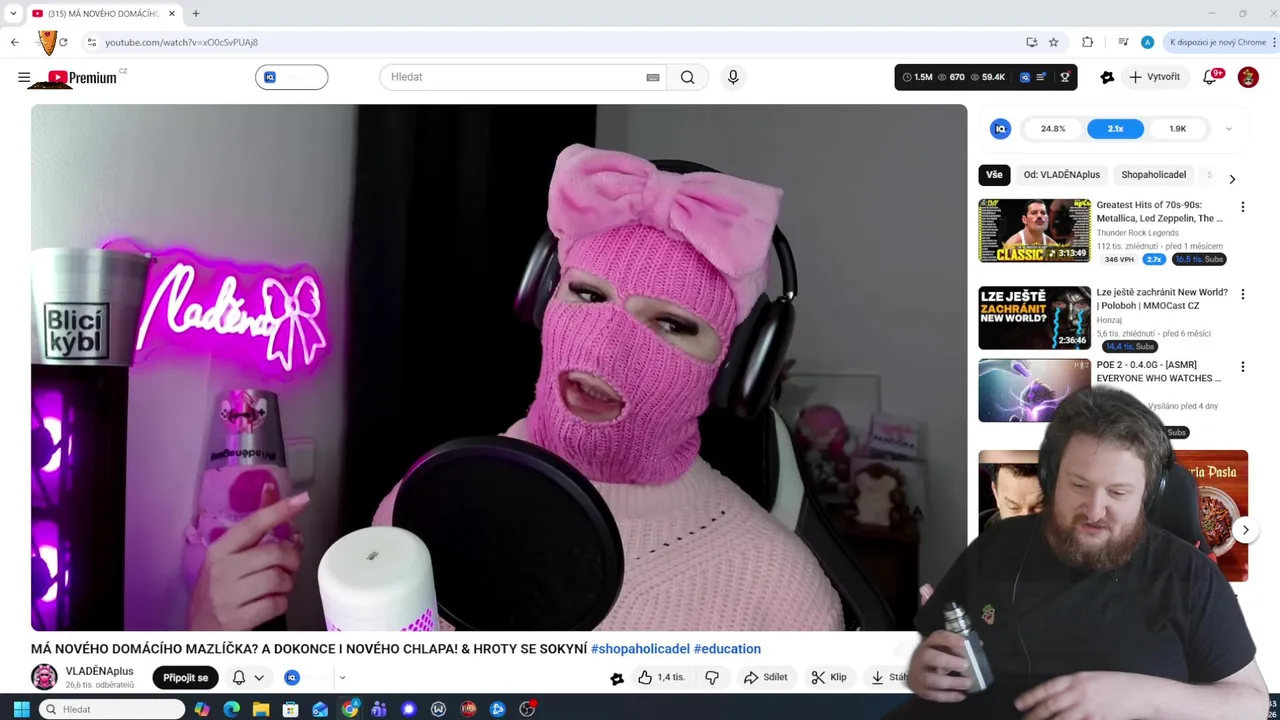Open the Chrome extensions puzzle icon
This screenshot has height=720, width=1280.
[1088, 42]
